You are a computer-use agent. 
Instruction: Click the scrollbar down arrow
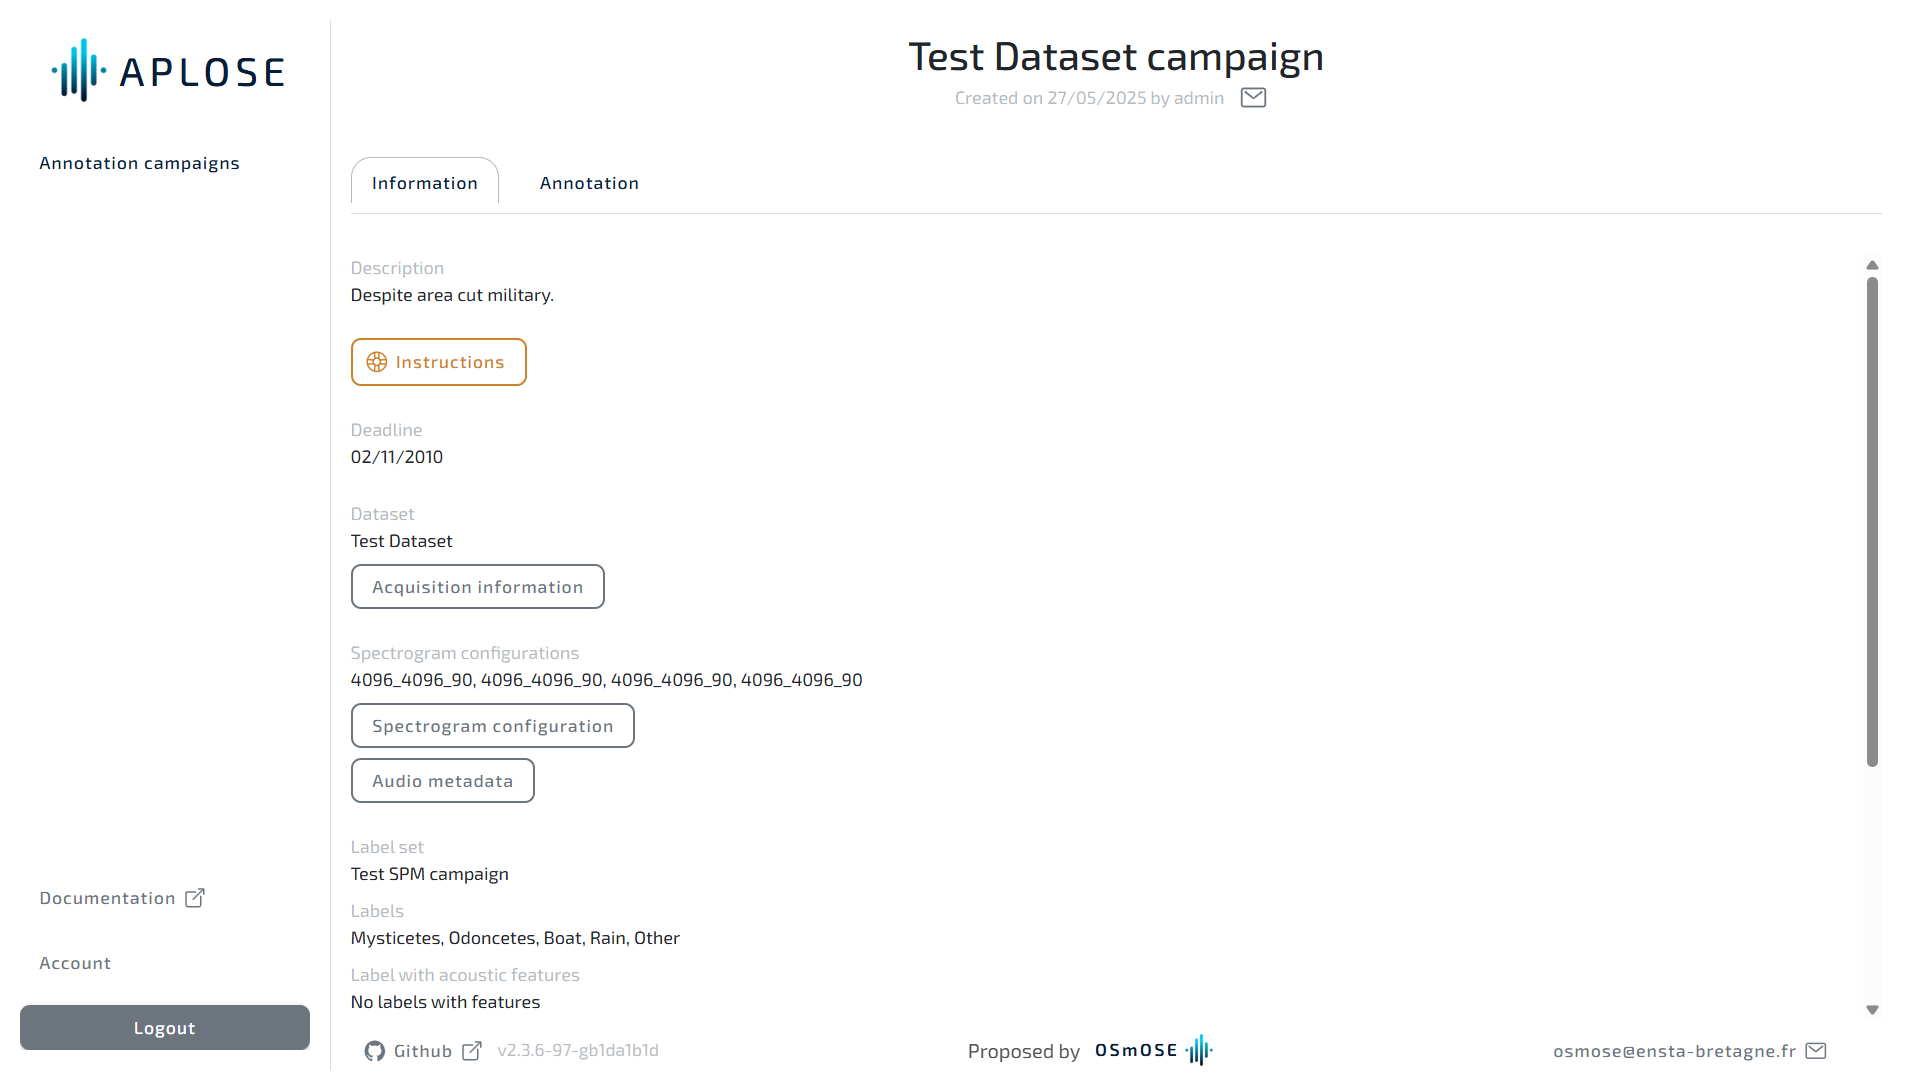[x=1872, y=1010]
